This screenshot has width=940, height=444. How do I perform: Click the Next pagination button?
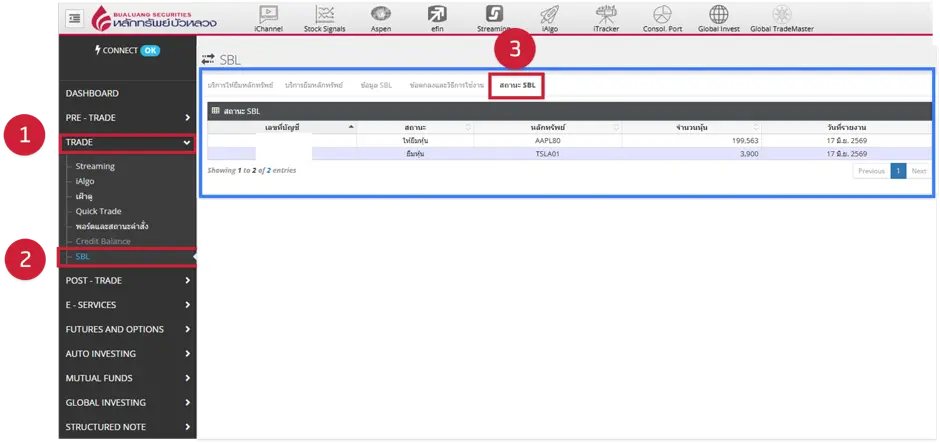pyautogui.click(x=918, y=171)
